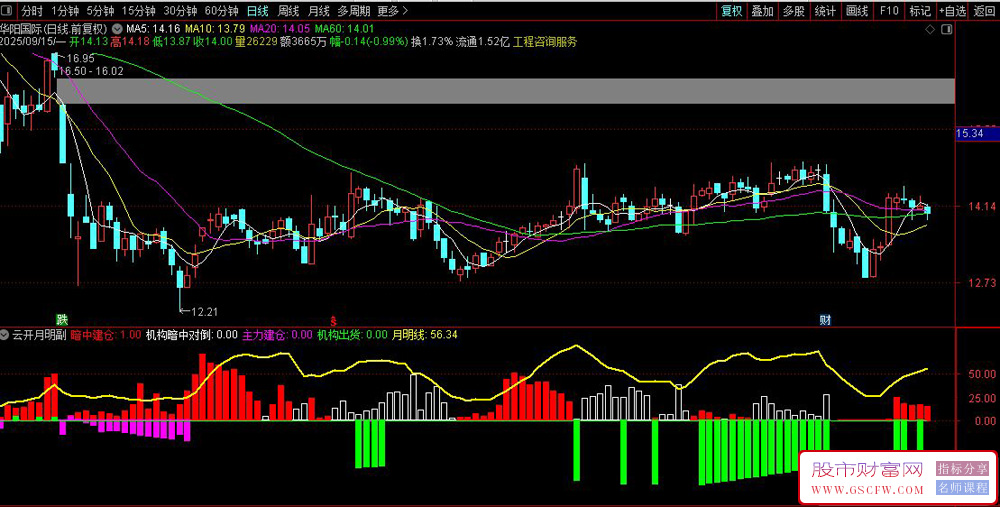The height and width of the screenshot is (507, 1000).
Task: Select the 60分钟 period tab
Action: (x=222, y=11)
